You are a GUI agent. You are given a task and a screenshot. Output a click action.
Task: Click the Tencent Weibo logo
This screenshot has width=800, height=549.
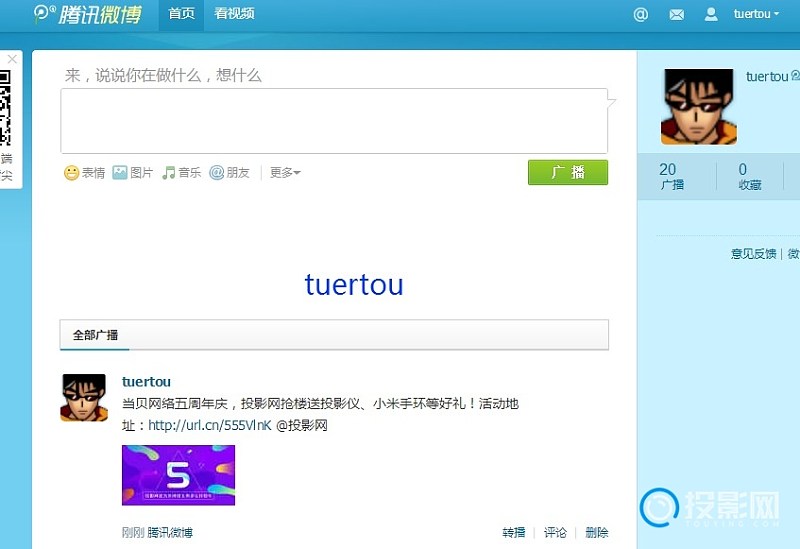pyautogui.click(x=87, y=14)
